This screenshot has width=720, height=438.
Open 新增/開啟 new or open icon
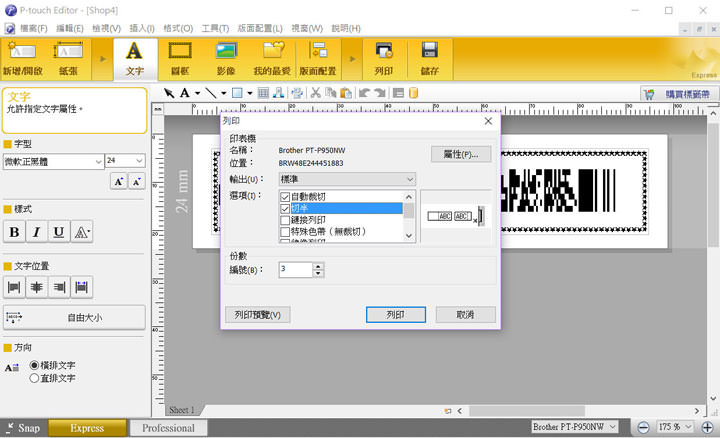(x=25, y=60)
